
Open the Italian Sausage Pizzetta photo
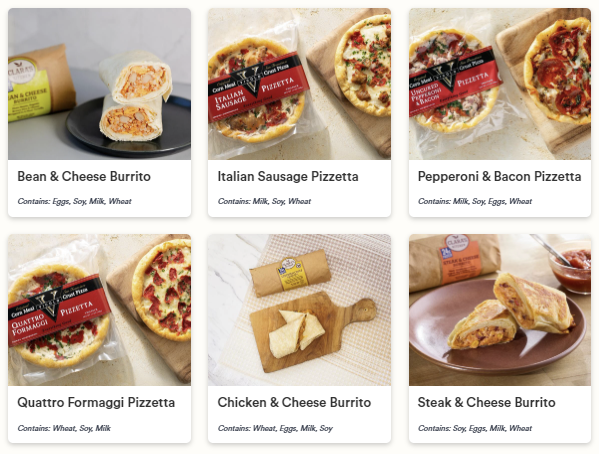point(299,84)
